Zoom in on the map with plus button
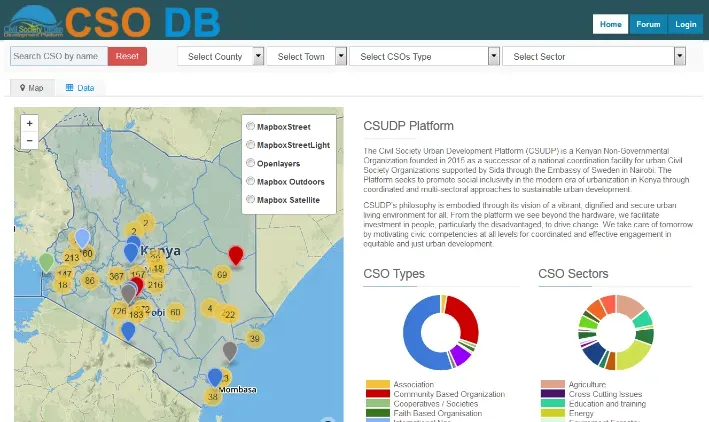This screenshot has height=422, width=709. pos(29,123)
